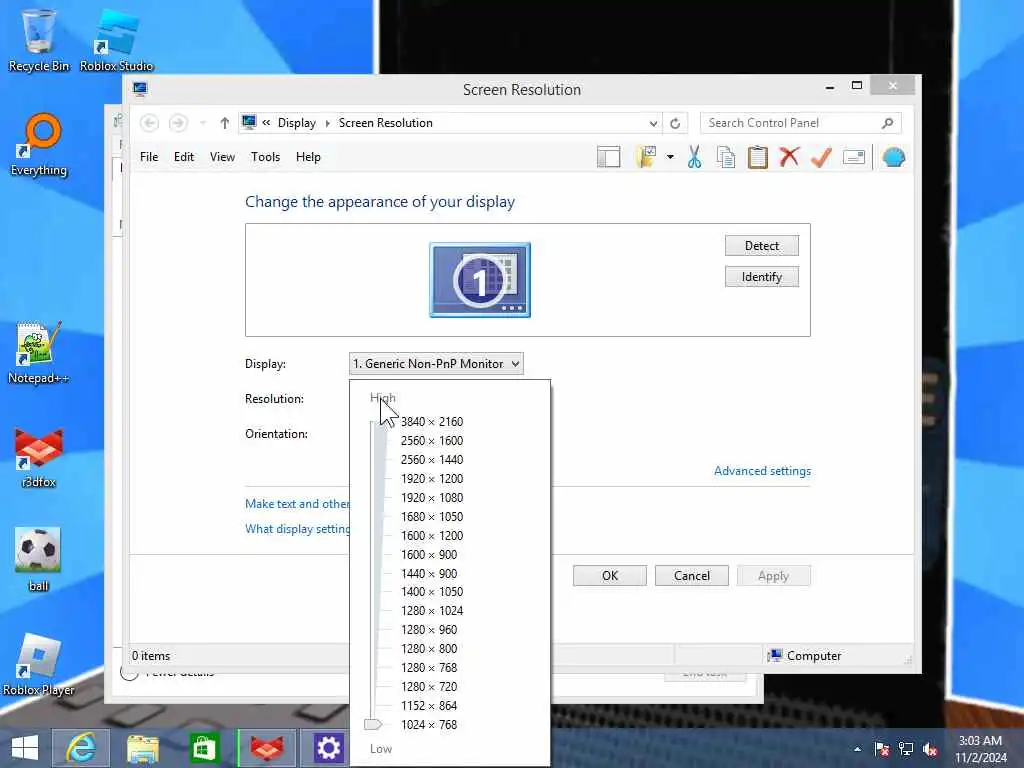Open the address bar history dropdown
Image resolution: width=1024 pixels, height=768 pixels.
[653, 123]
